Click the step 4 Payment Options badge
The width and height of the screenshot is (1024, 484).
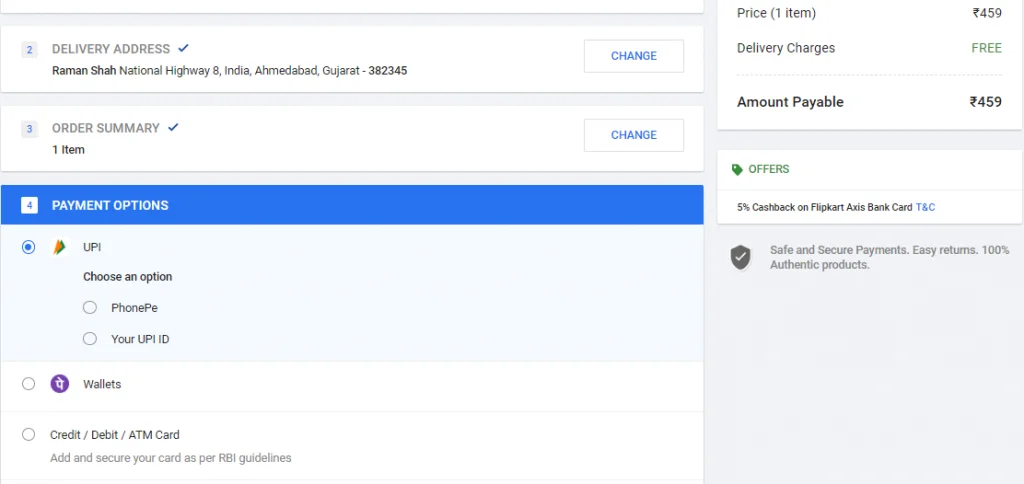coord(30,205)
